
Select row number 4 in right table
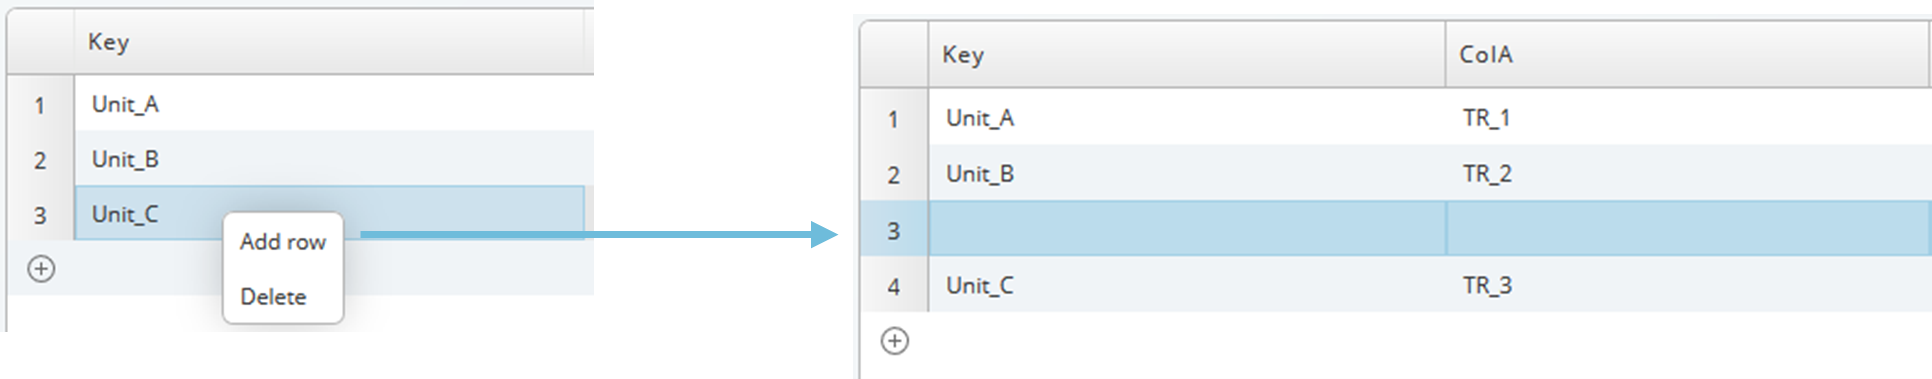pyautogui.click(x=894, y=286)
